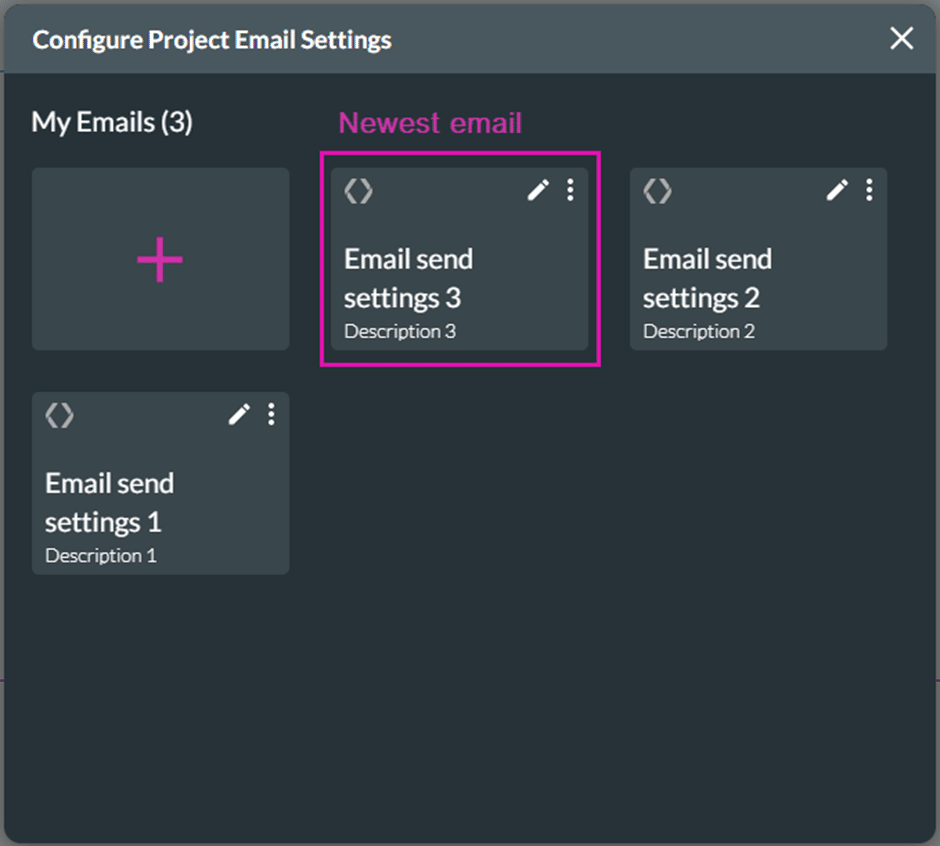940x846 pixels.
Task: Edit Email send settings 1 with pencil icon
Action: pyautogui.click(x=239, y=414)
